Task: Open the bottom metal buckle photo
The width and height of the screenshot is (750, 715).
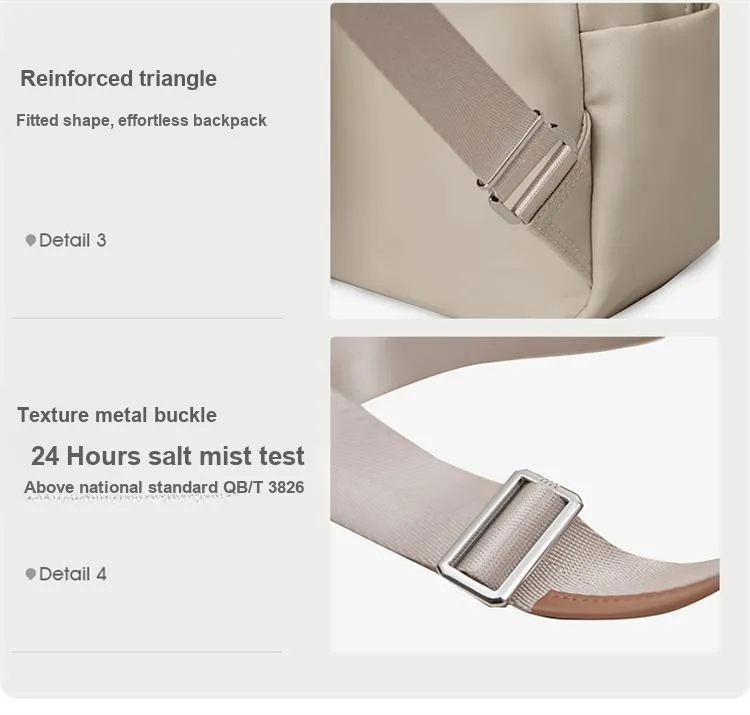Action: (x=525, y=495)
